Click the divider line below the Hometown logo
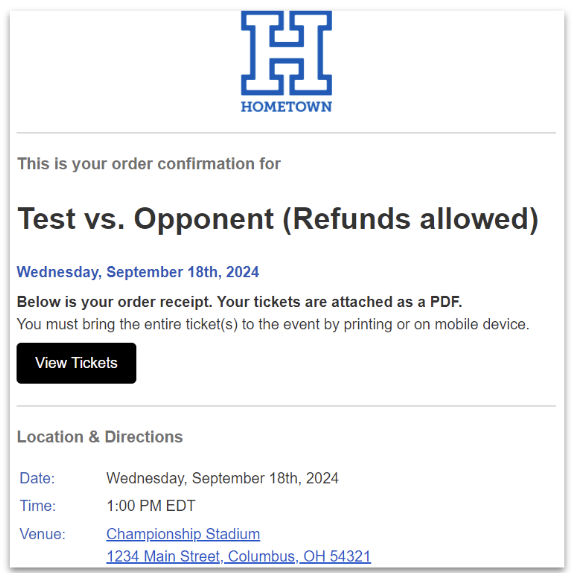The height and width of the screenshot is (573, 572). click(x=286, y=133)
